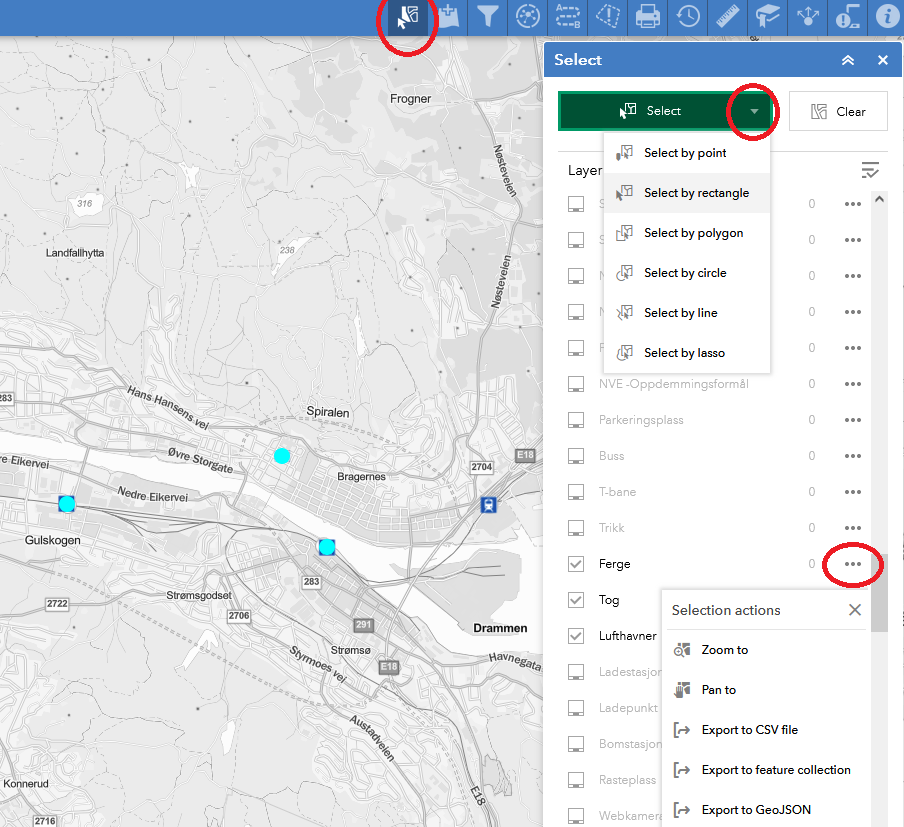Open the share arrows widget
Image resolution: width=904 pixels, height=827 pixels.
click(x=808, y=17)
